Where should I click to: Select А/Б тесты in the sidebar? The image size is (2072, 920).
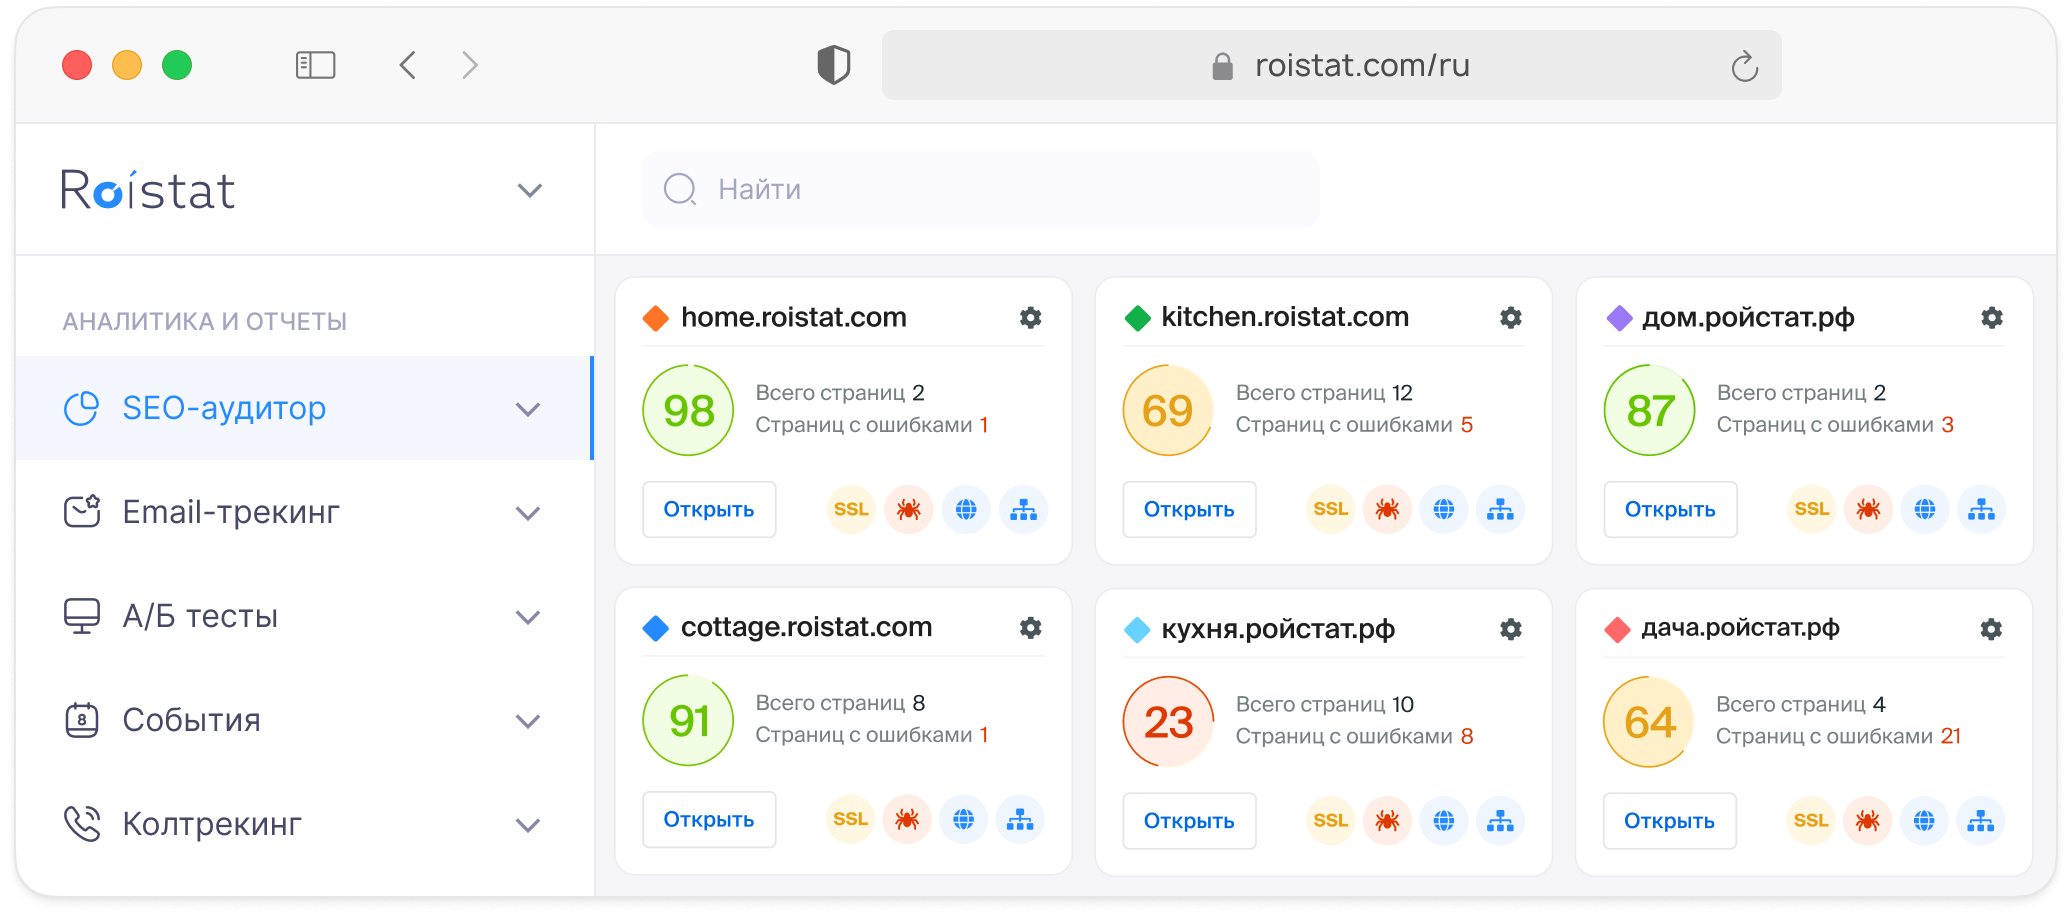[x=305, y=616]
